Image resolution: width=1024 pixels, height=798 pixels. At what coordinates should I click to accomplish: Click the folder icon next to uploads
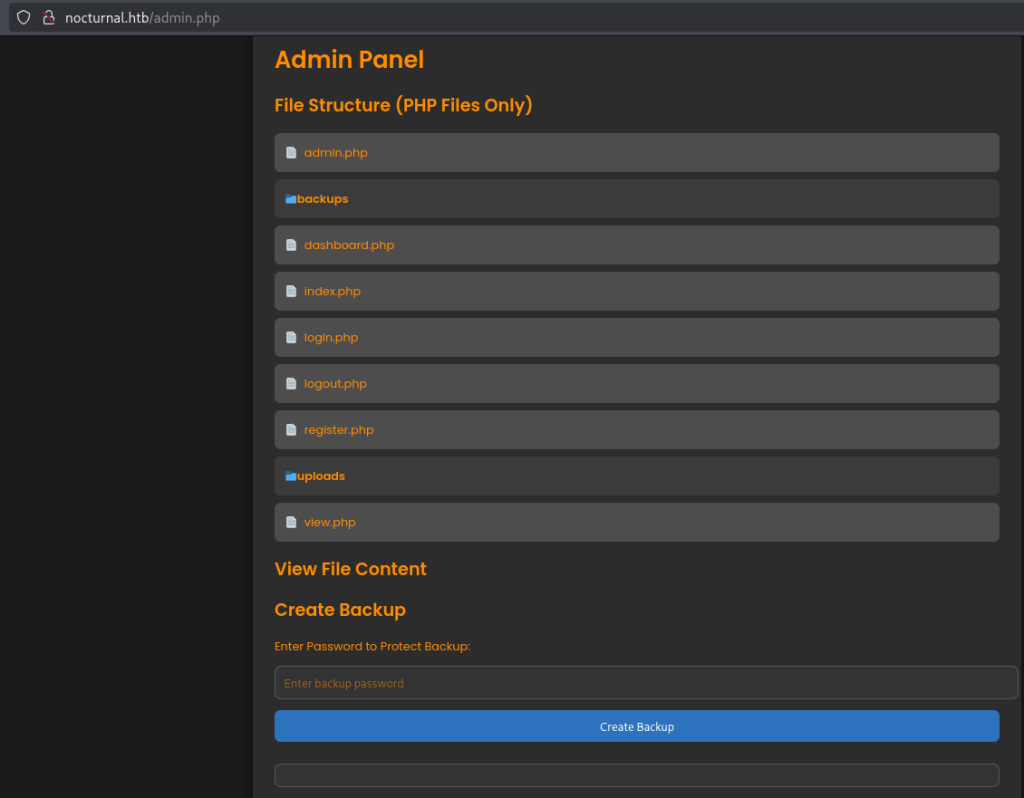coord(290,476)
